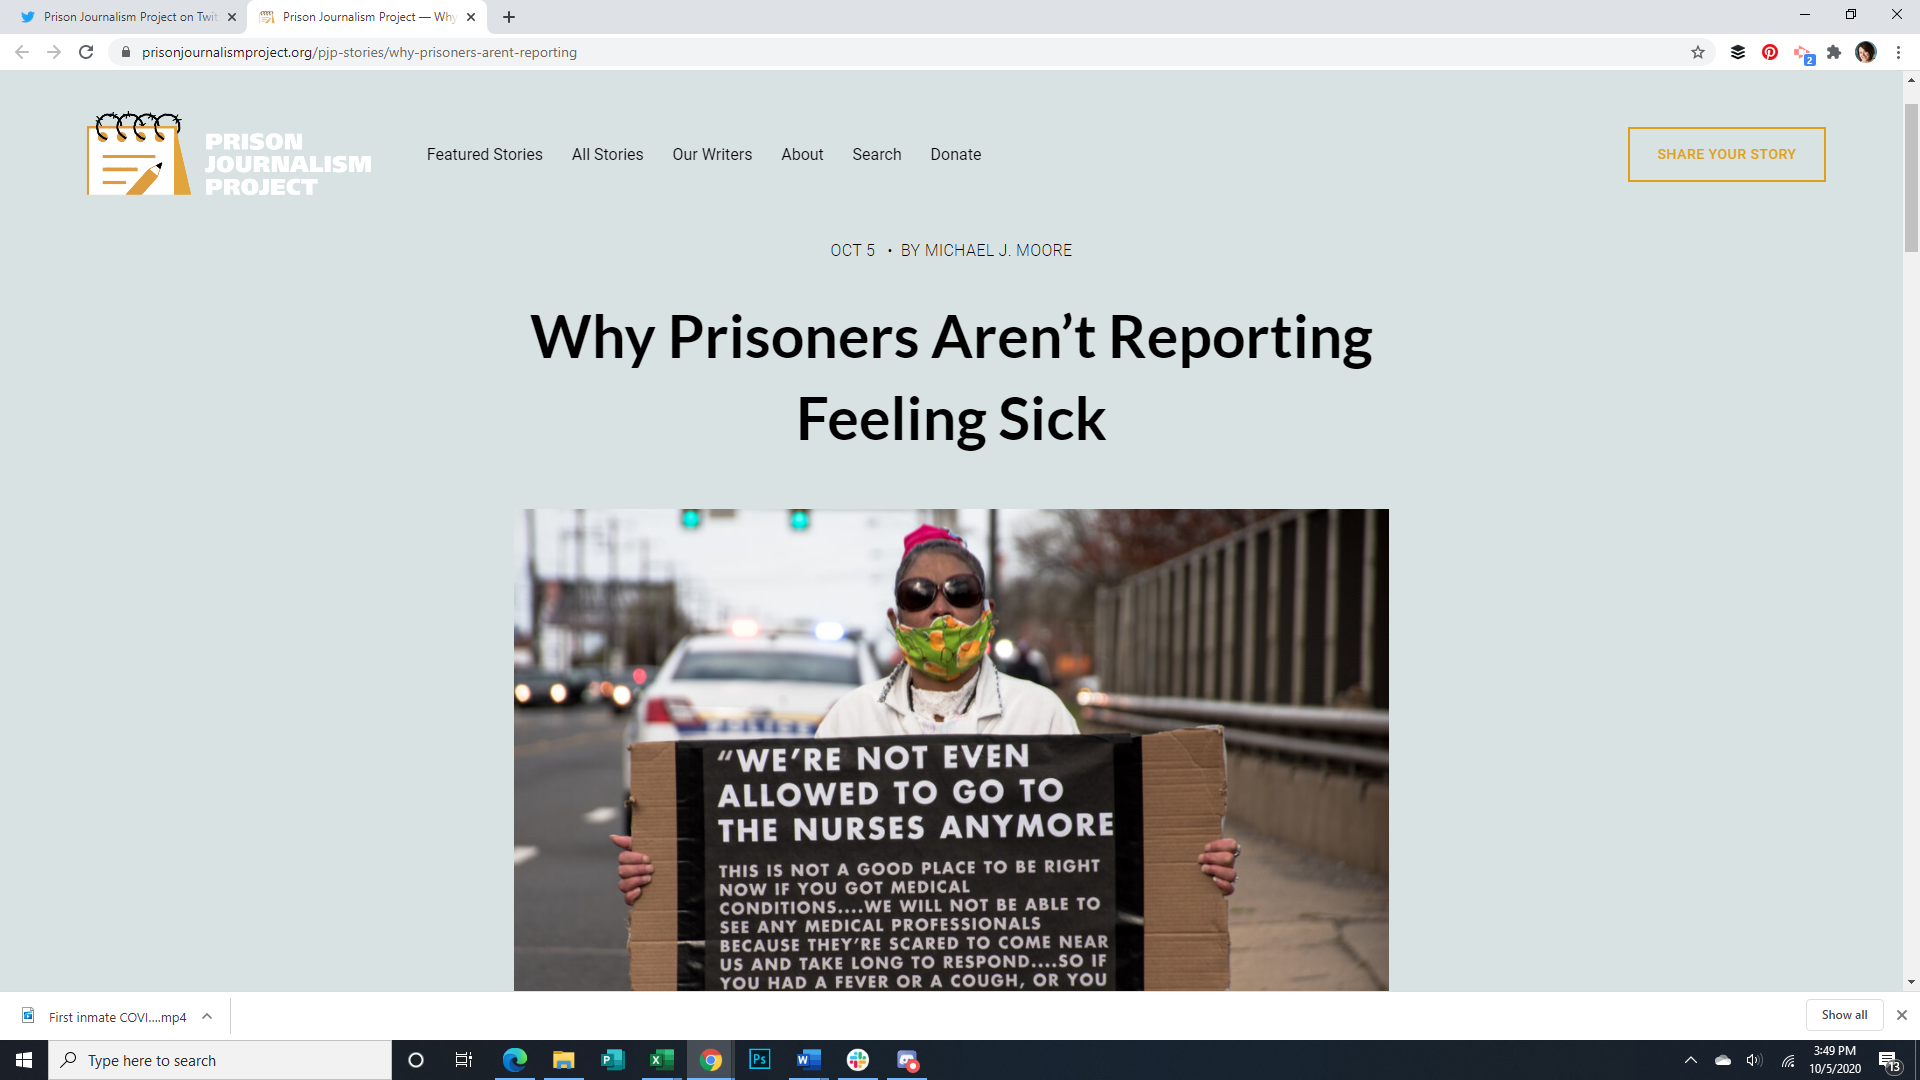
Task: Expand download options for First inmate COVI mp4
Action: click(x=207, y=1016)
